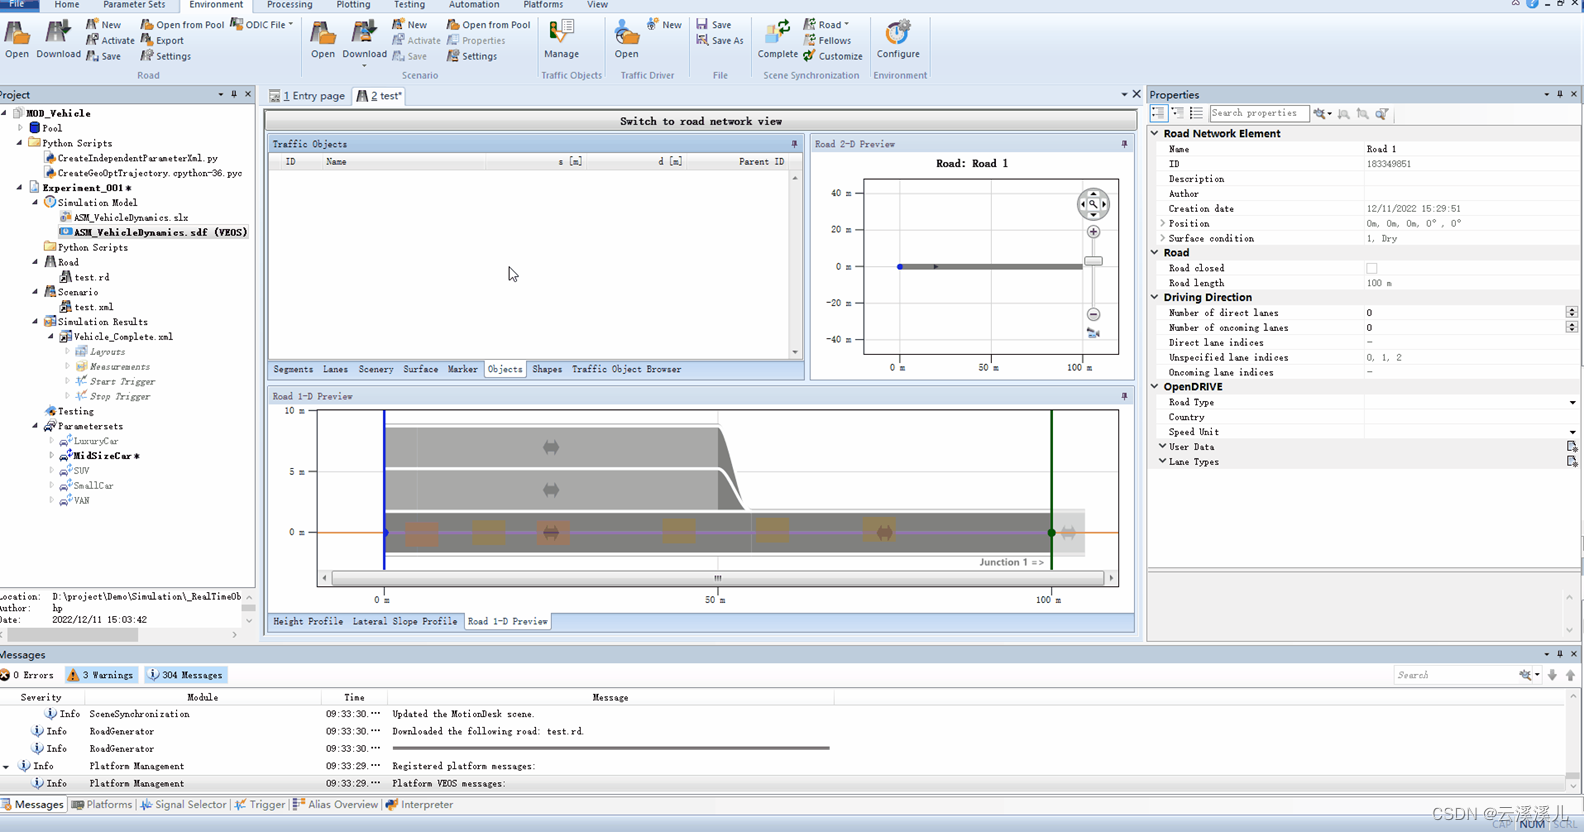
Task: Toggle the Road closed checkbox
Action: coord(1371,268)
